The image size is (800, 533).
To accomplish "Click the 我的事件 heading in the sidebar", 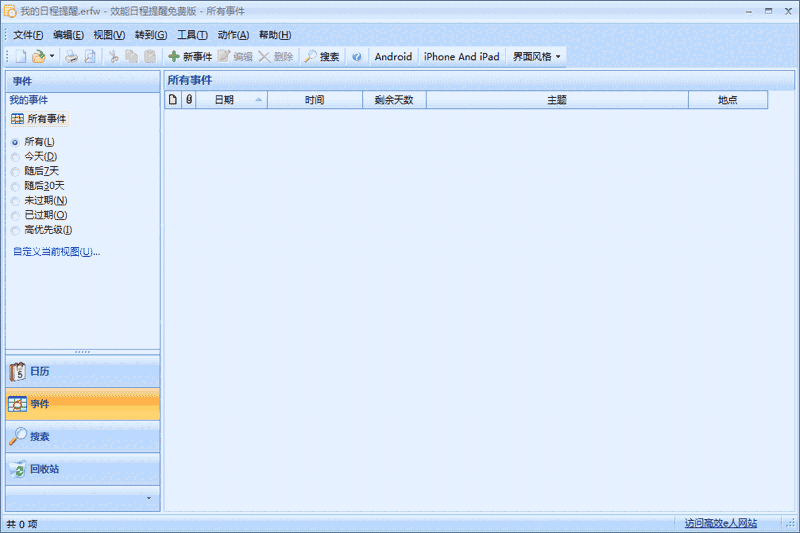I will [x=29, y=100].
